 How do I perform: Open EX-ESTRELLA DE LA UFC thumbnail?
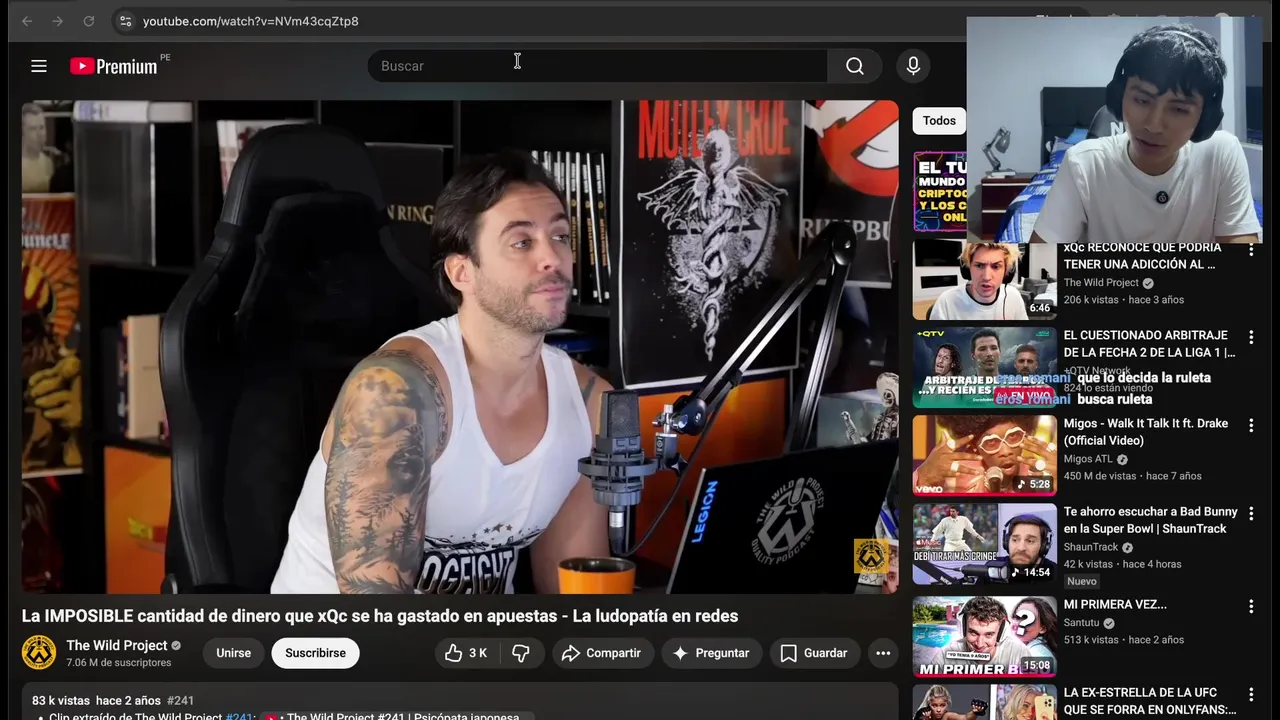984,702
